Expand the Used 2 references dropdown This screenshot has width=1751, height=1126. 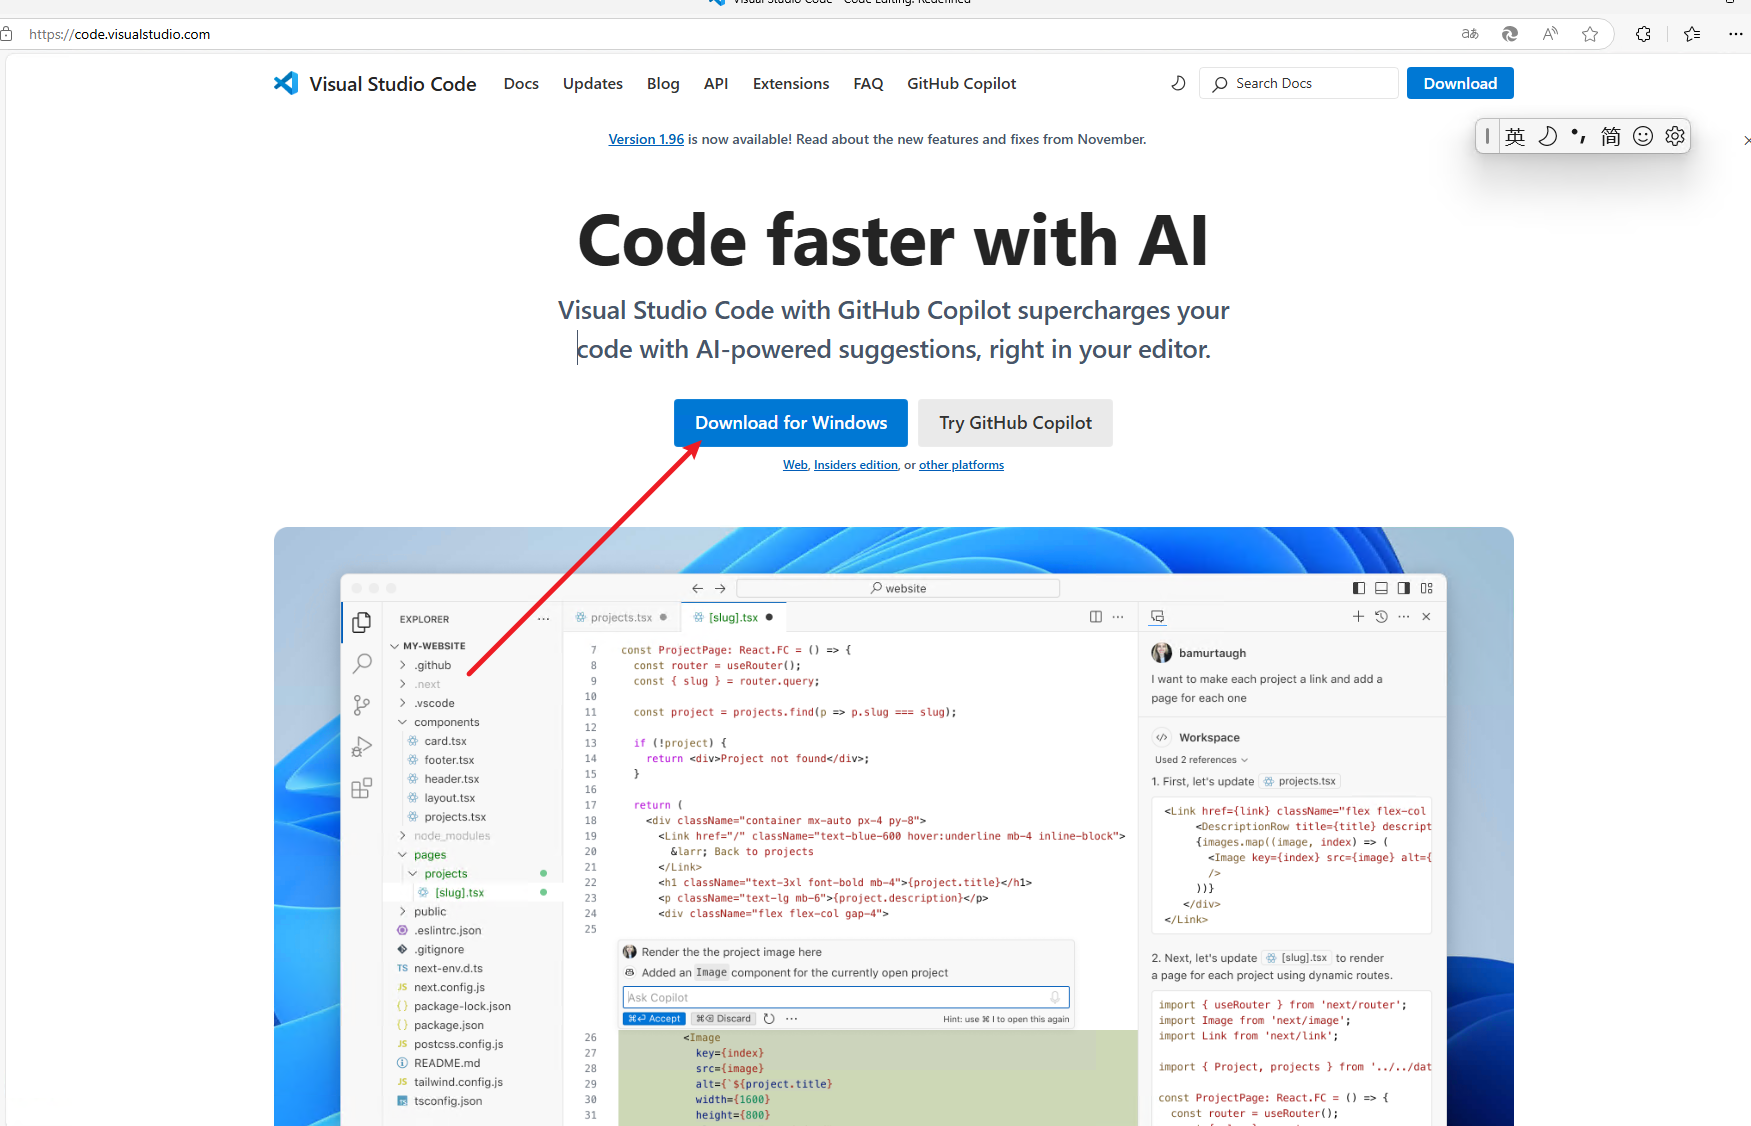1201,760
